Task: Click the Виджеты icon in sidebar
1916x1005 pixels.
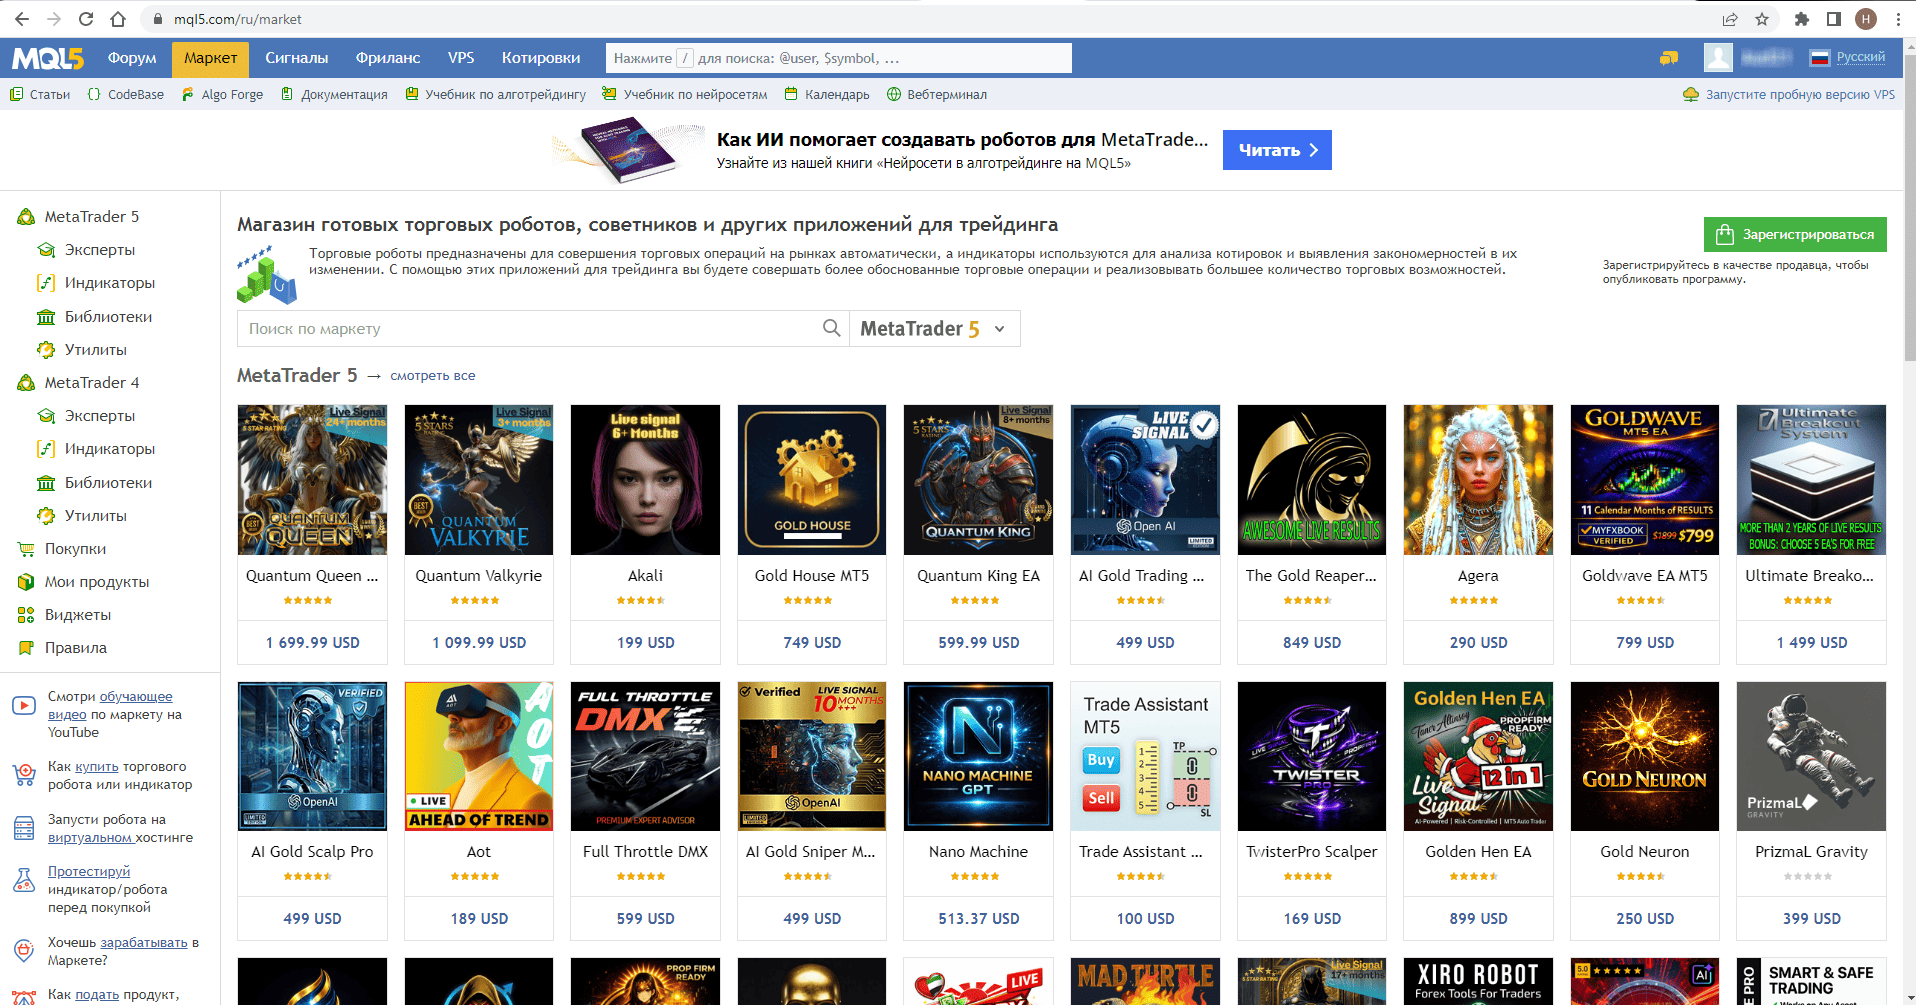Action: [x=26, y=615]
